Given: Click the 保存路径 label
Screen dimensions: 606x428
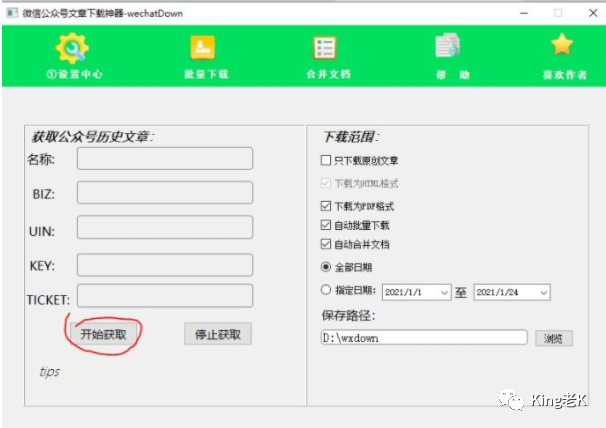Looking at the screenshot, I should [x=349, y=315].
